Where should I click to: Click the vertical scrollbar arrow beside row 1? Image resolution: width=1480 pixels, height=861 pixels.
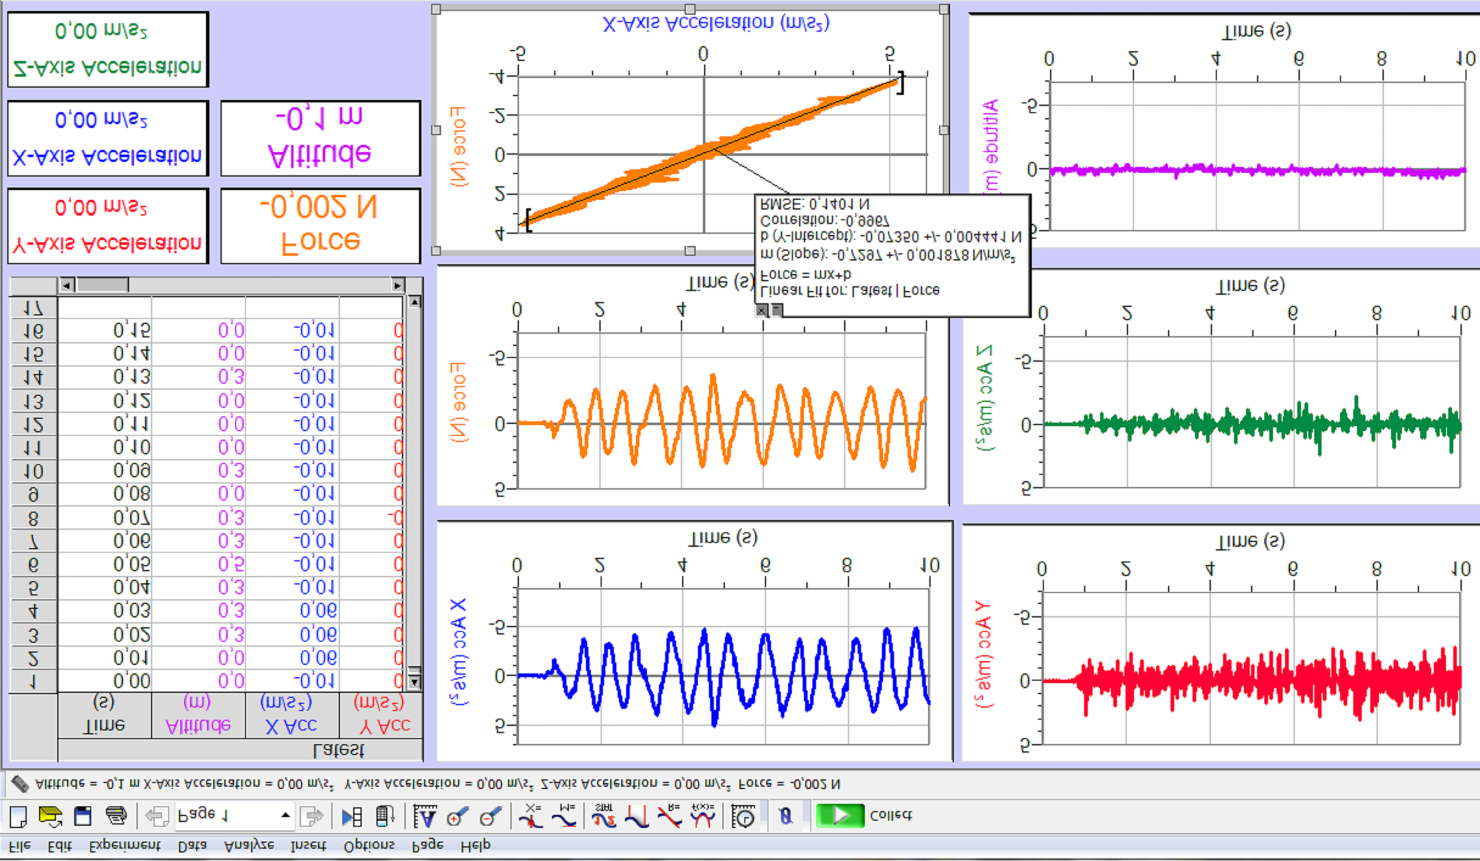414,682
